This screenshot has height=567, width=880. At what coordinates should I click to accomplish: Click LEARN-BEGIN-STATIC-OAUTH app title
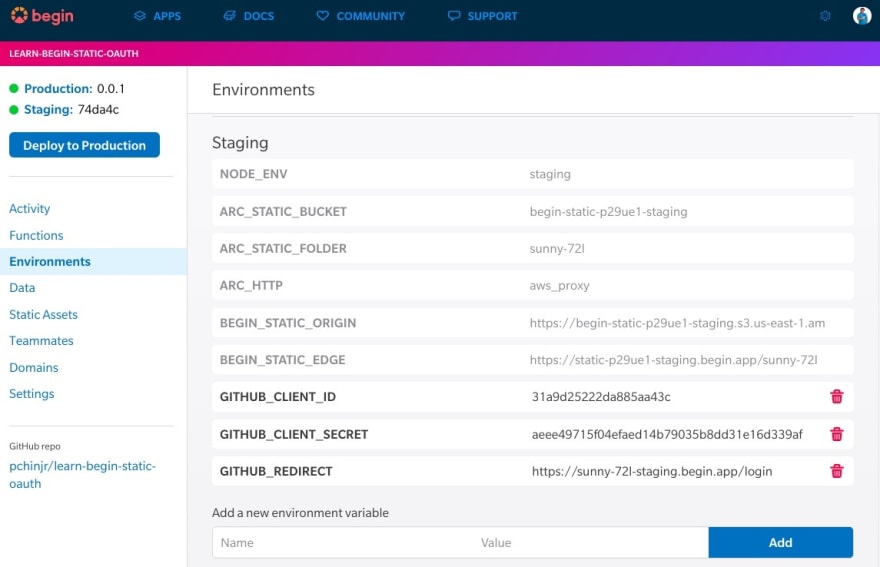[74, 53]
